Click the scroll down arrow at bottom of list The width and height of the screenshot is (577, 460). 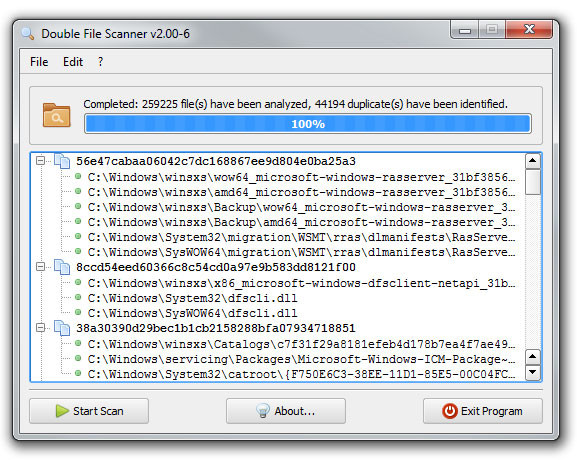pos(533,372)
